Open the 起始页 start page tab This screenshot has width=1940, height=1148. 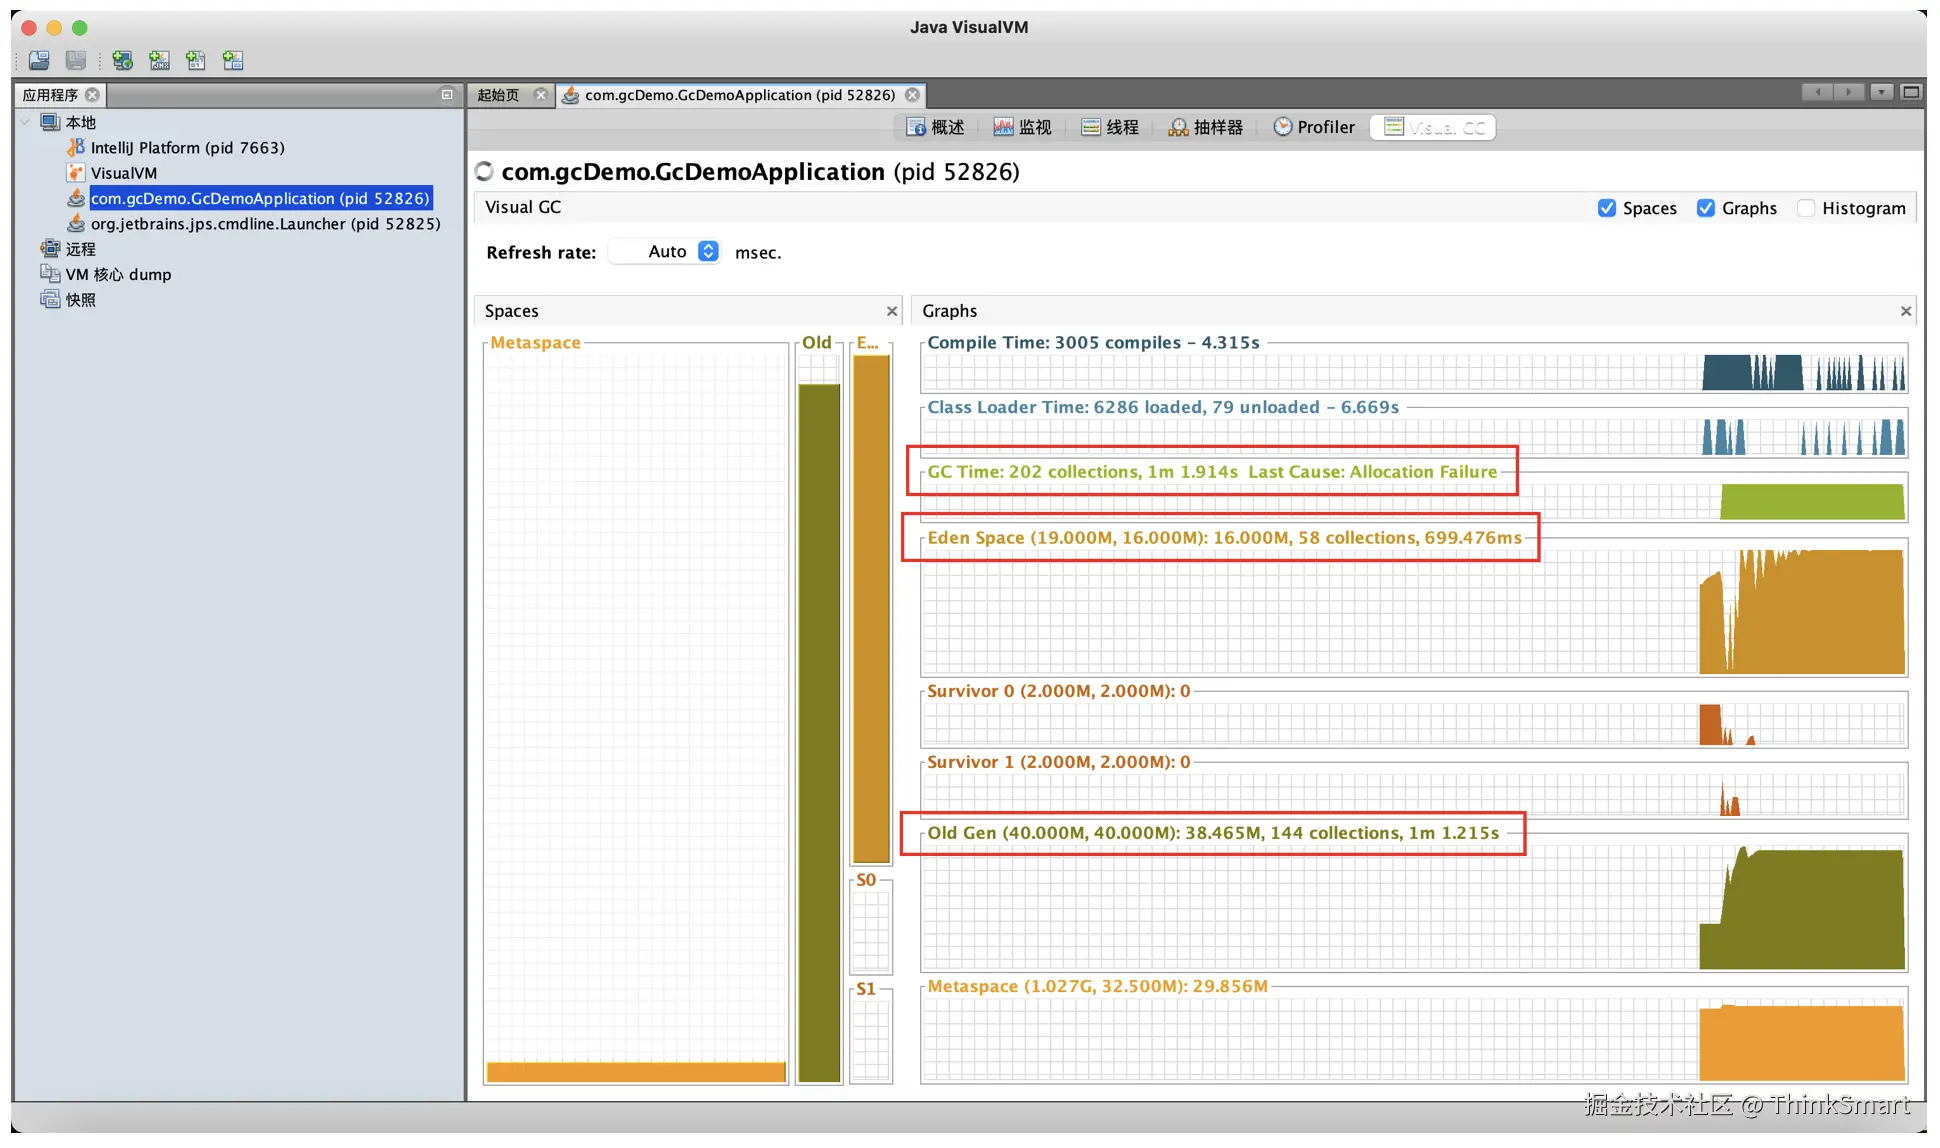click(x=498, y=95)
